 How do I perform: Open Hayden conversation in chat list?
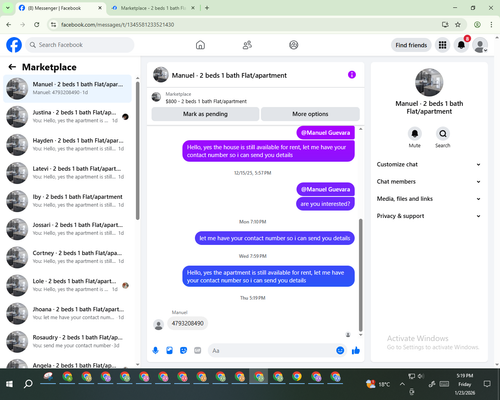67,145
